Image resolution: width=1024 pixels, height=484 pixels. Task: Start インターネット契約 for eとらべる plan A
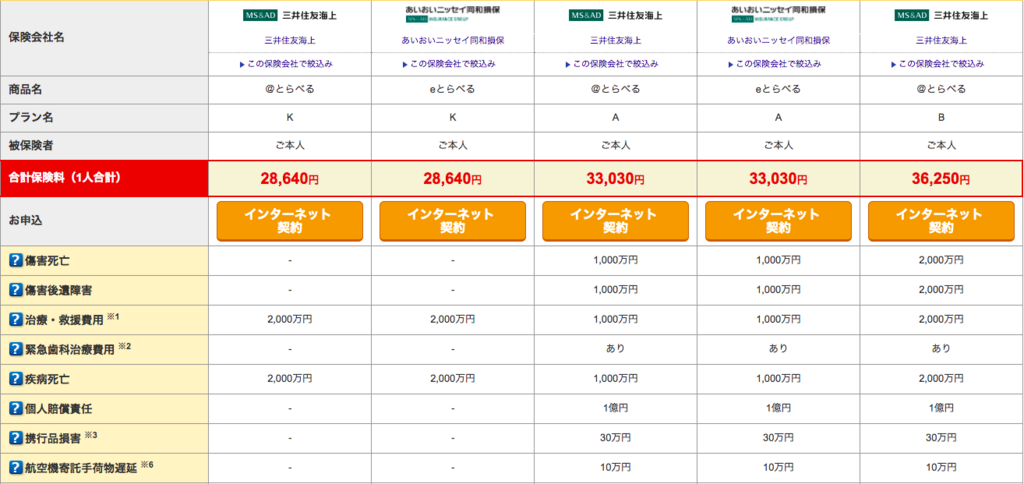tap(778, 221)
